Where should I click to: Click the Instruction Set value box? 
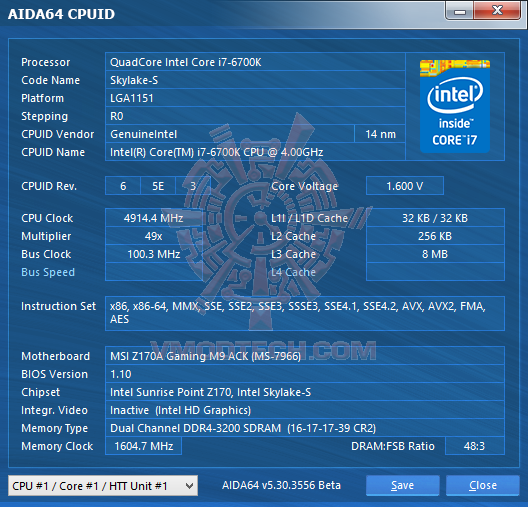pos(305,313)
